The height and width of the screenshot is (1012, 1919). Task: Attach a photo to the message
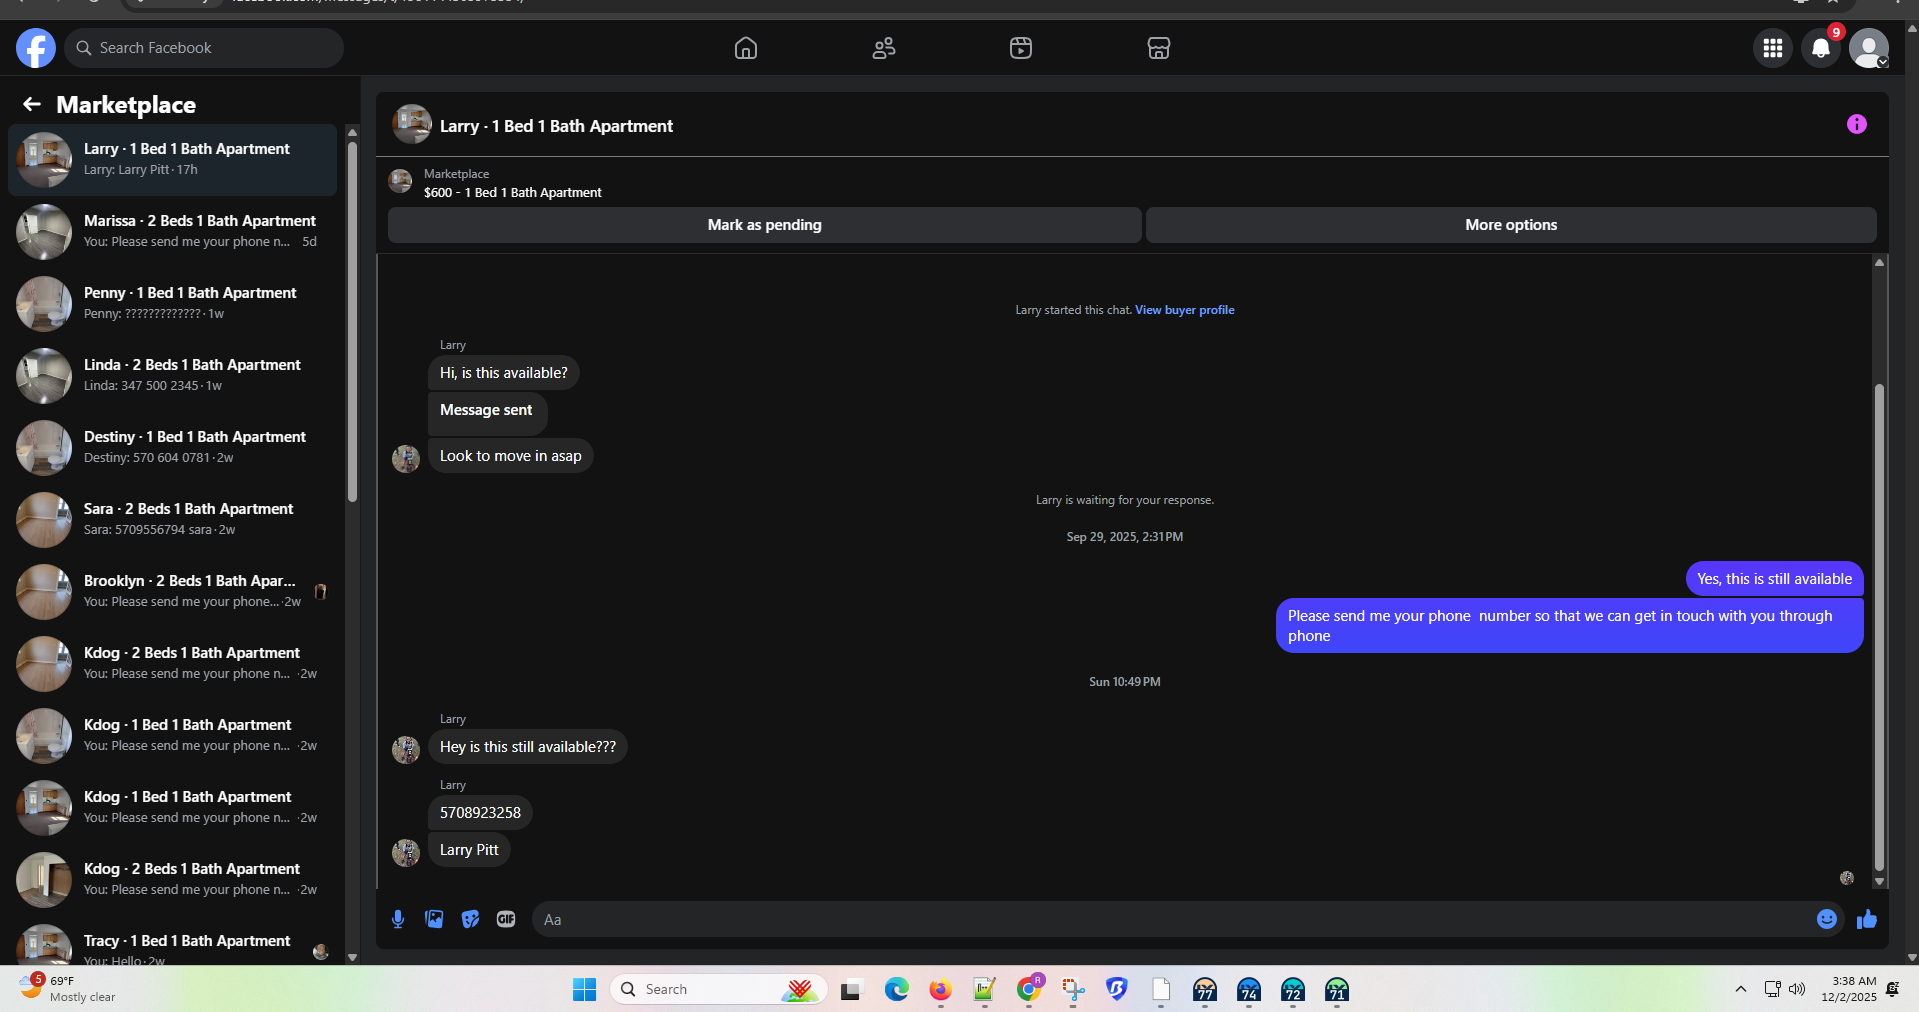click(434, 919)
